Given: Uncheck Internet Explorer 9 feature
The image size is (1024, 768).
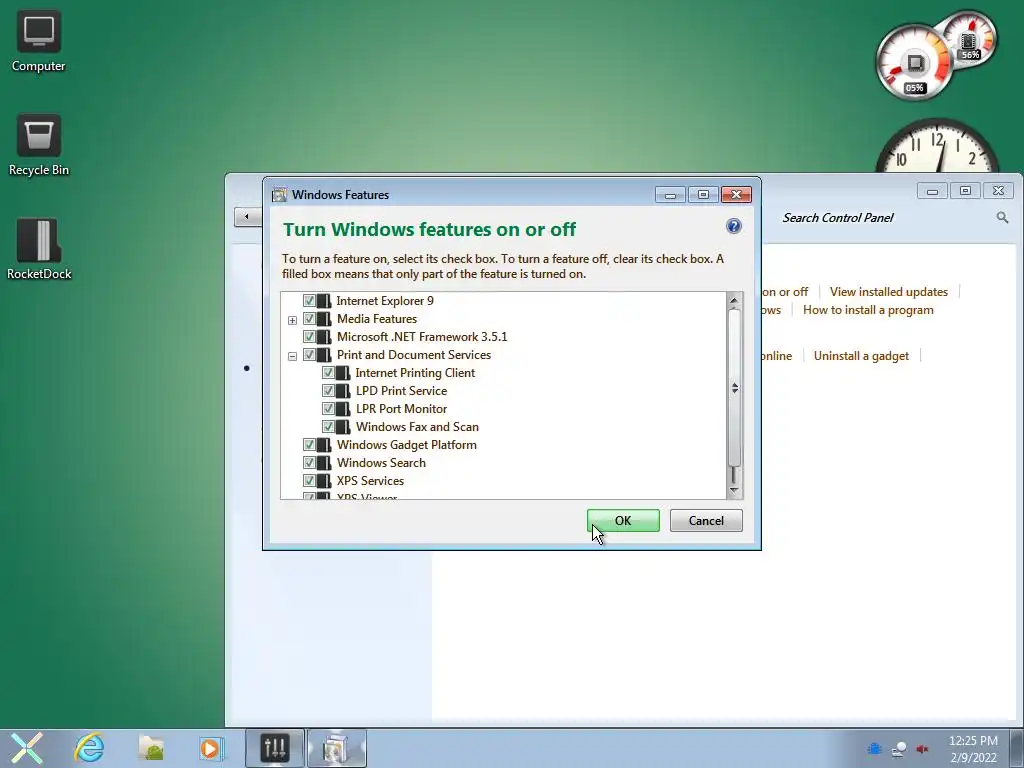Looking at the screenshot, I should click(310, 301).
